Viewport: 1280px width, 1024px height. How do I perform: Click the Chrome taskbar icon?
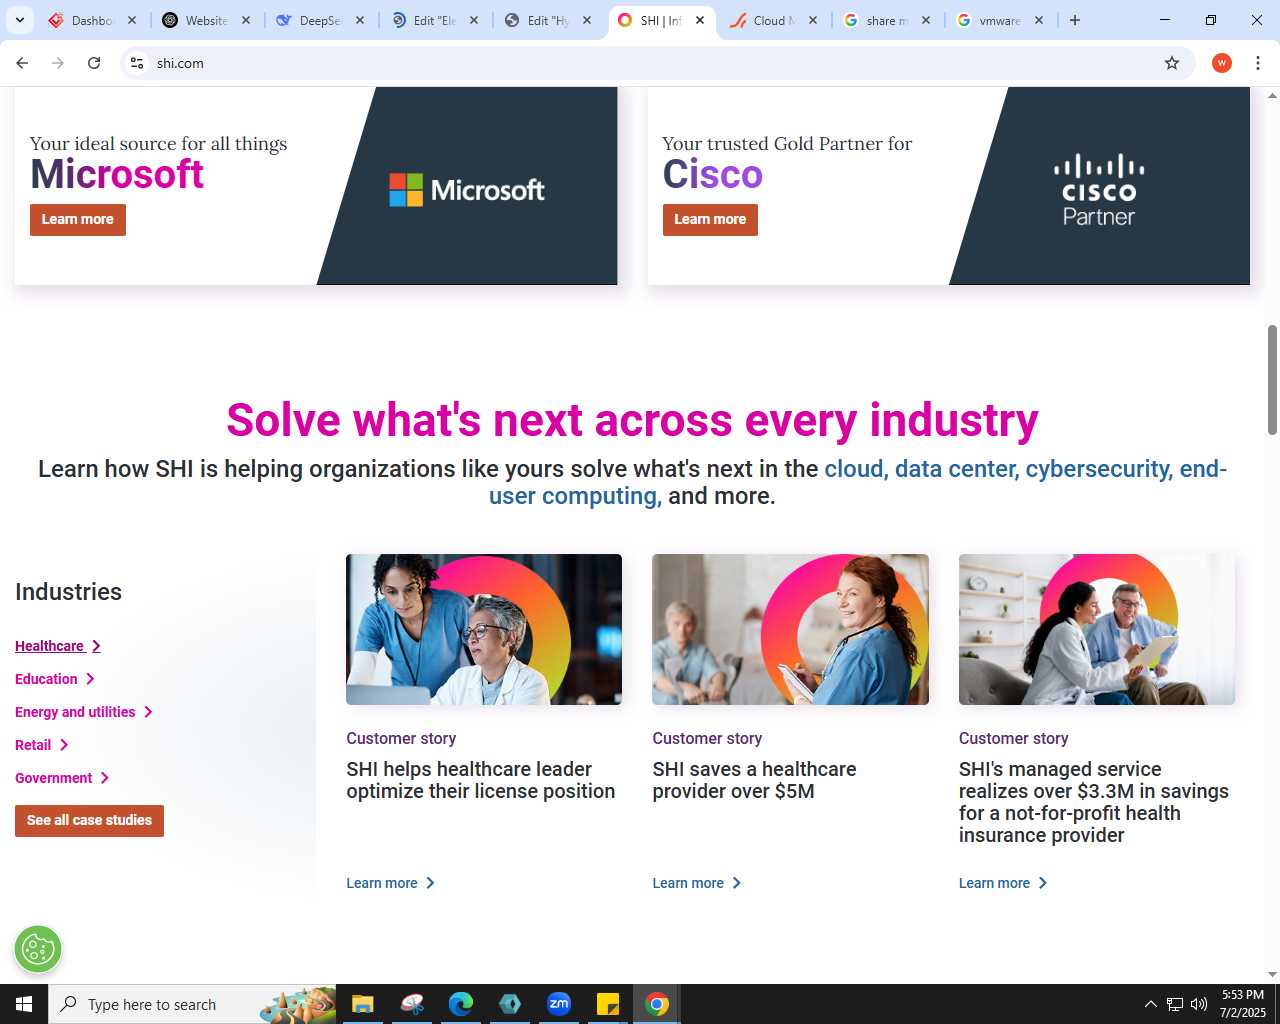[657, 1004]
